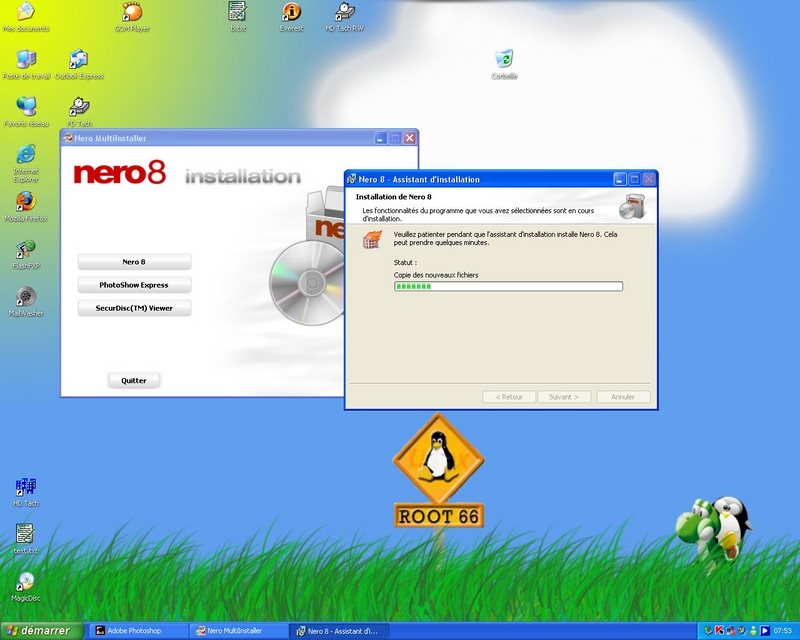Minimize the Nero MultiInstaller window
Viewport: 800px width, 640px height.
(381, 138)
